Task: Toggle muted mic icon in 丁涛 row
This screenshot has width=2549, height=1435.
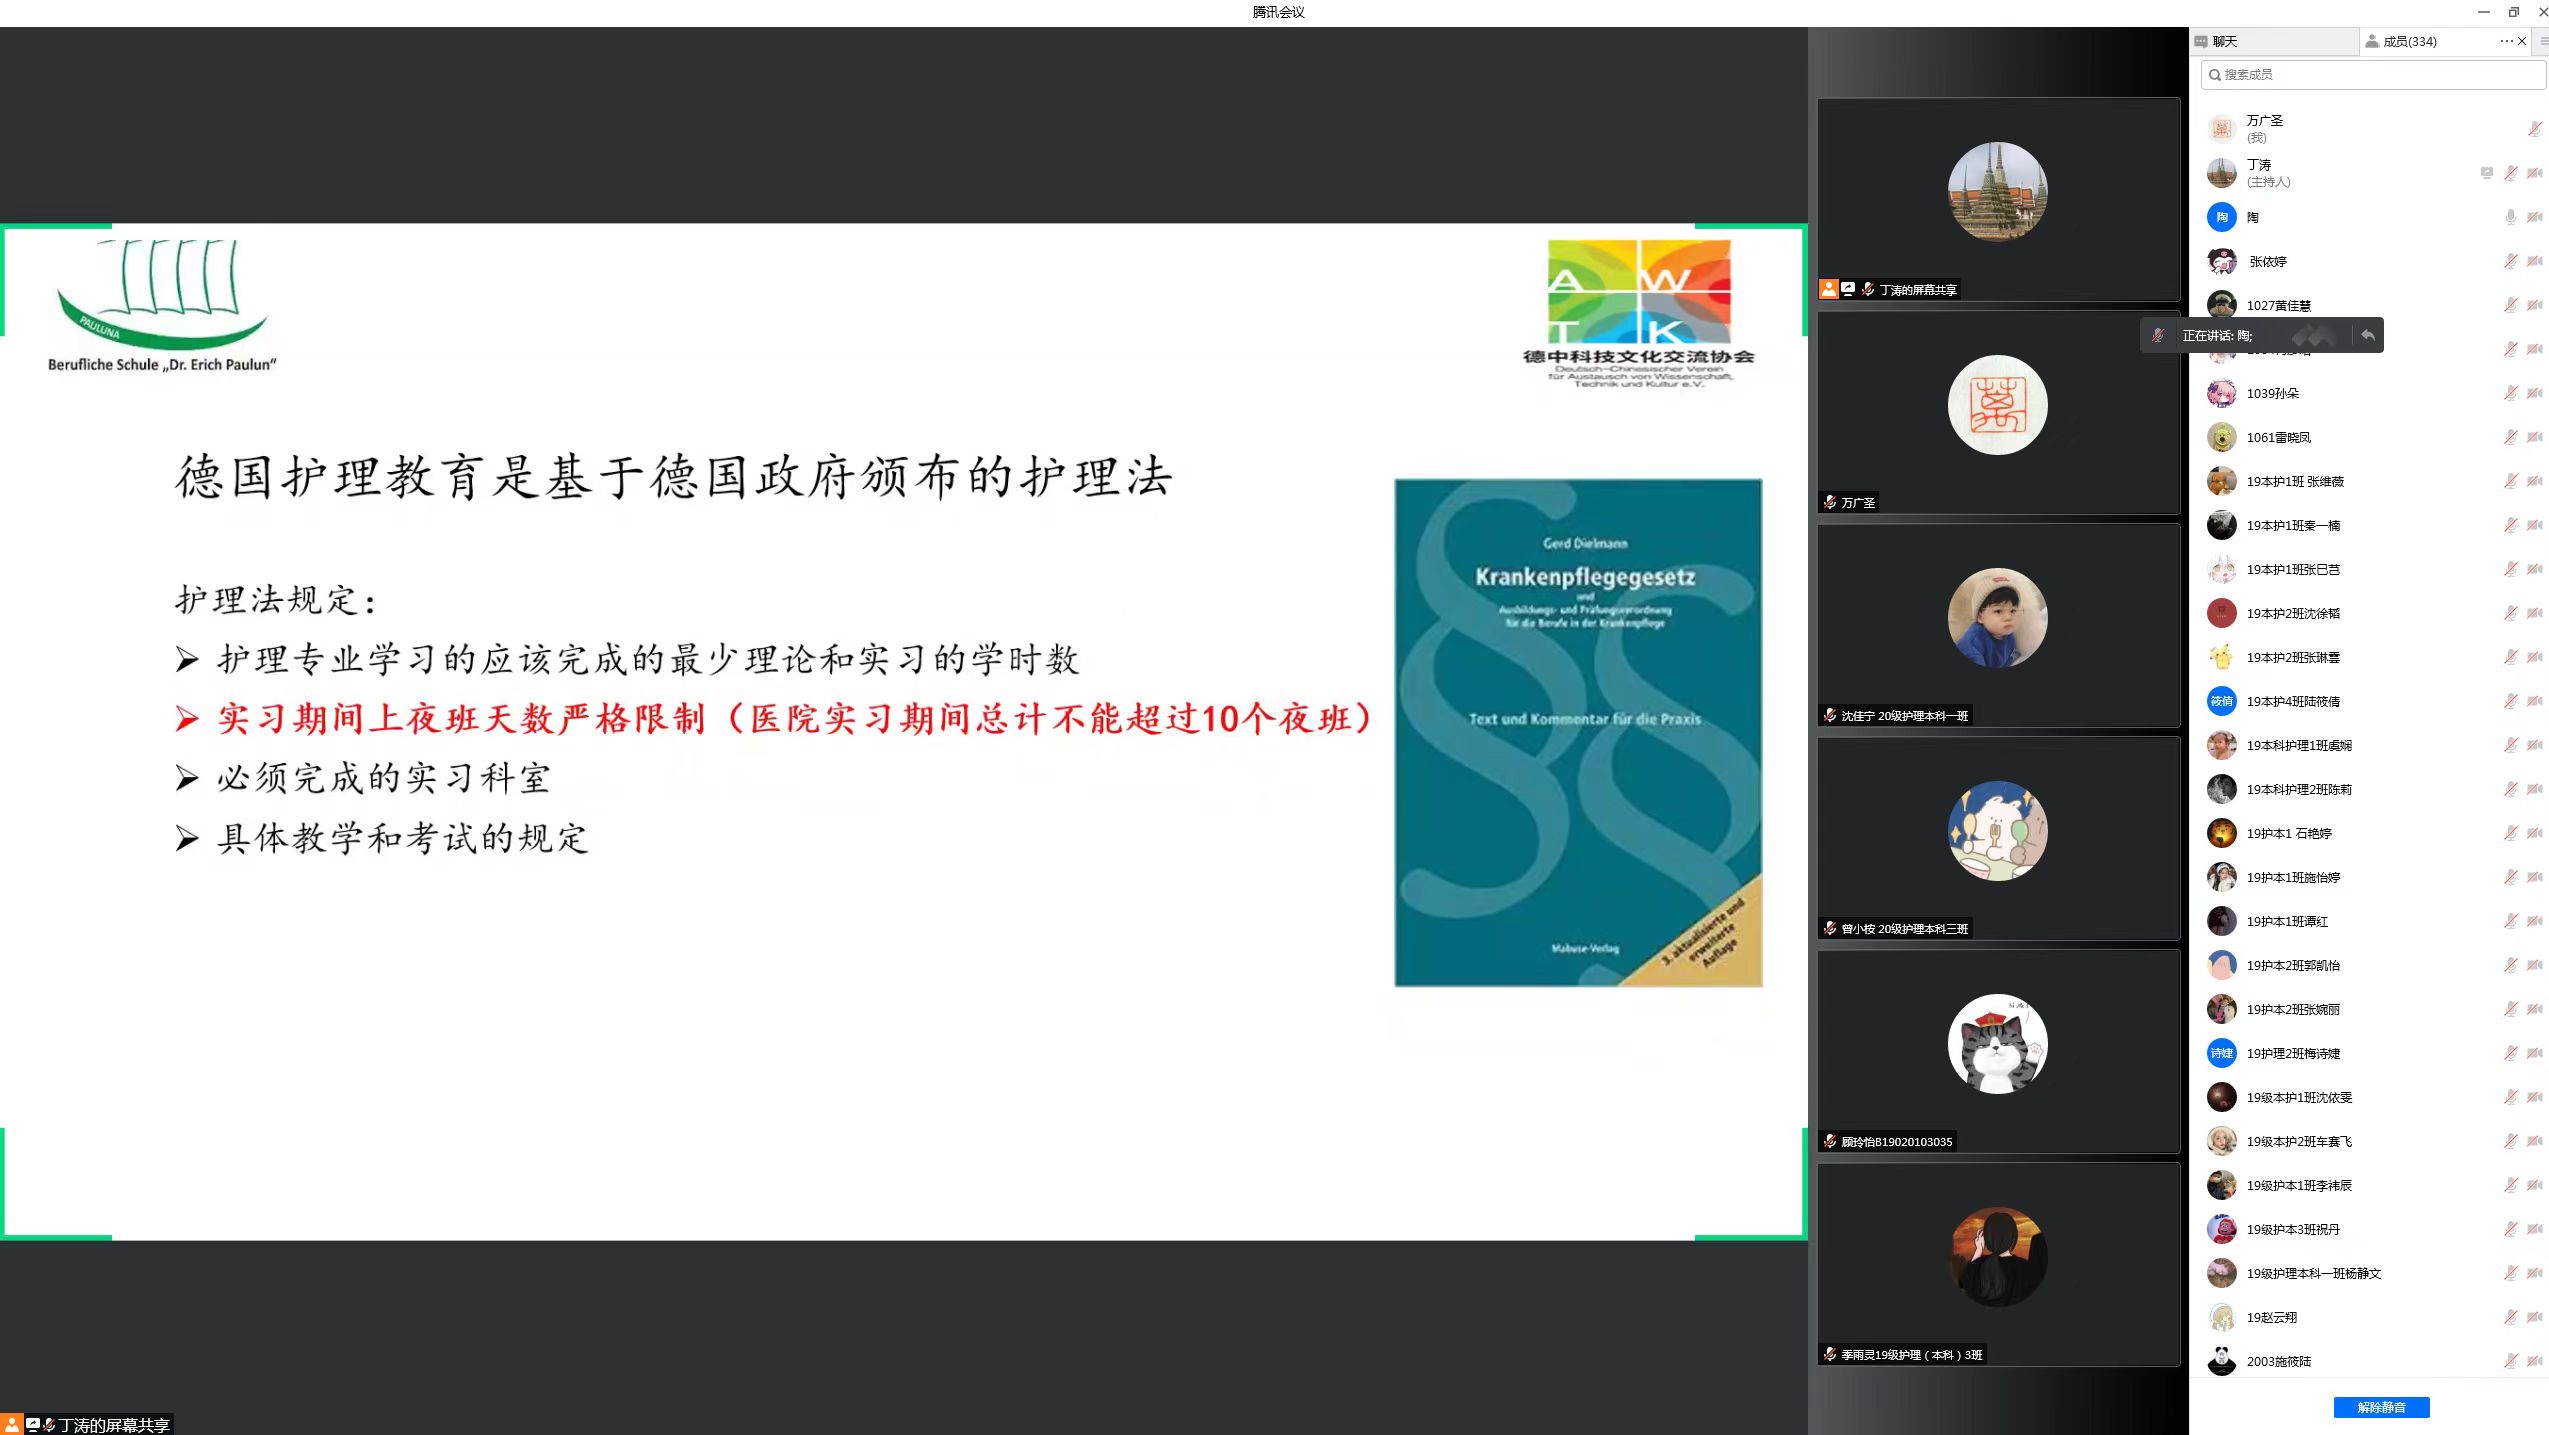Action: [2510, 173]
